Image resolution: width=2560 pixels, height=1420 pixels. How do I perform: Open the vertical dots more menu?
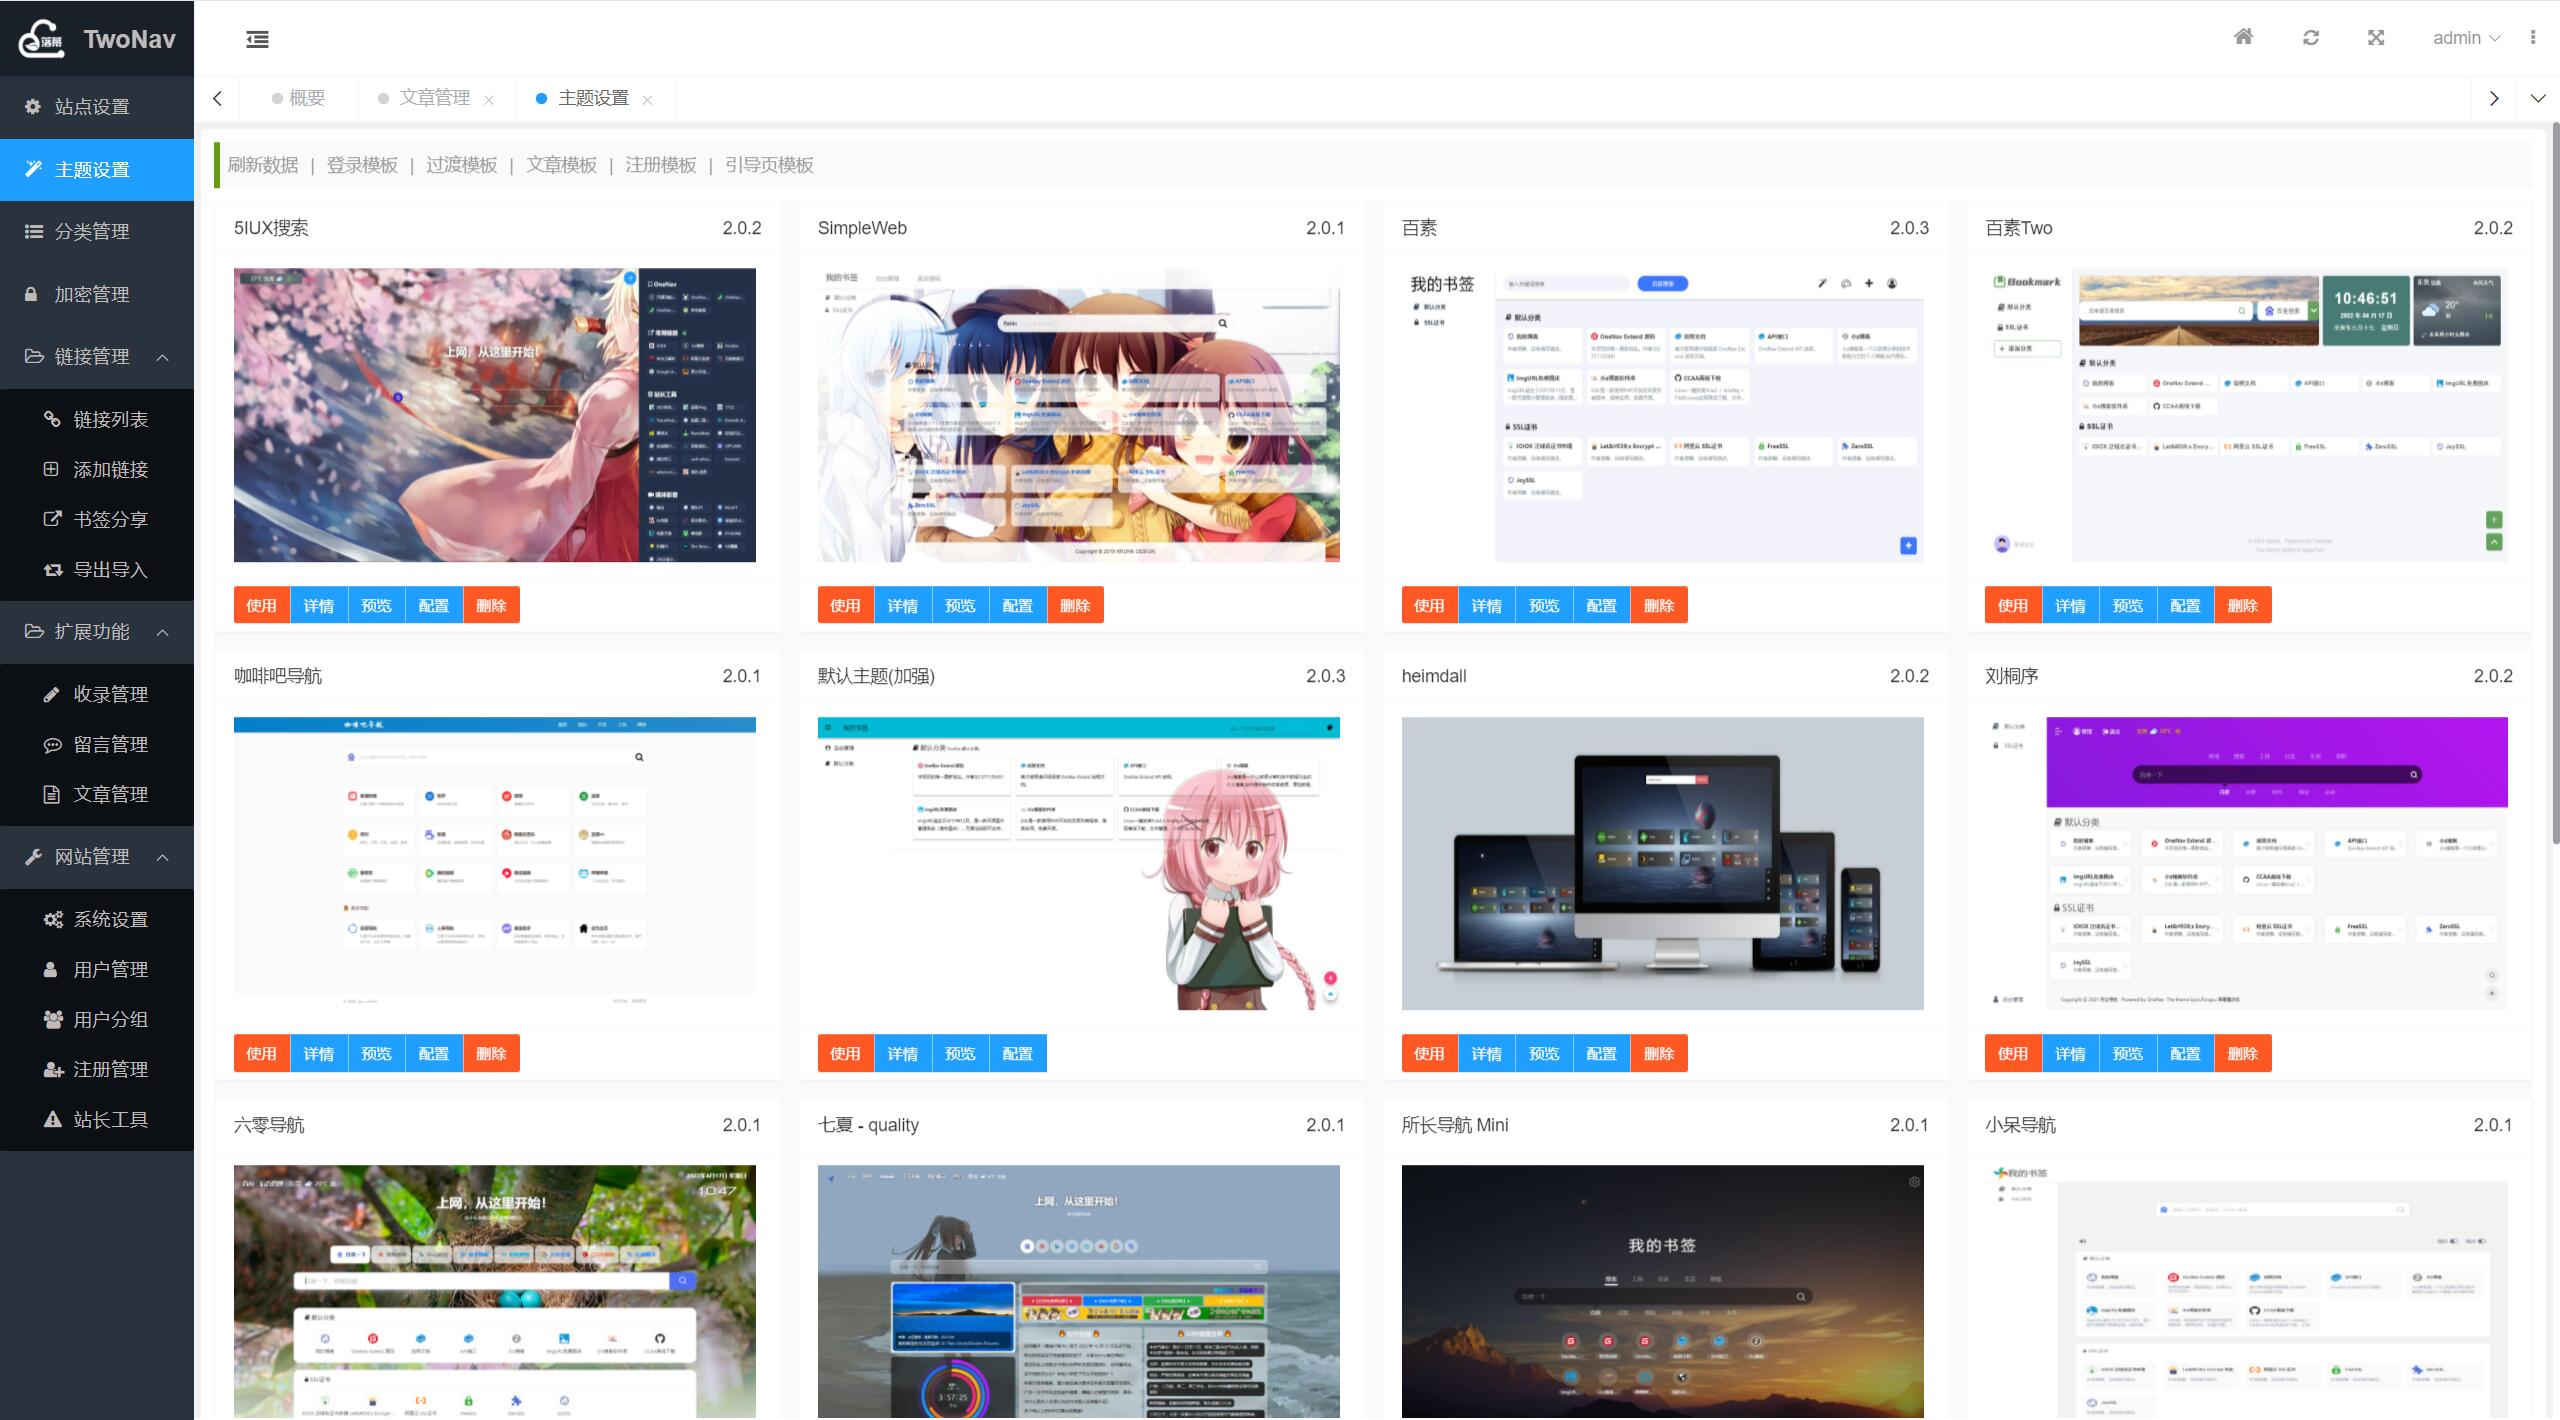click(2532, 37)
